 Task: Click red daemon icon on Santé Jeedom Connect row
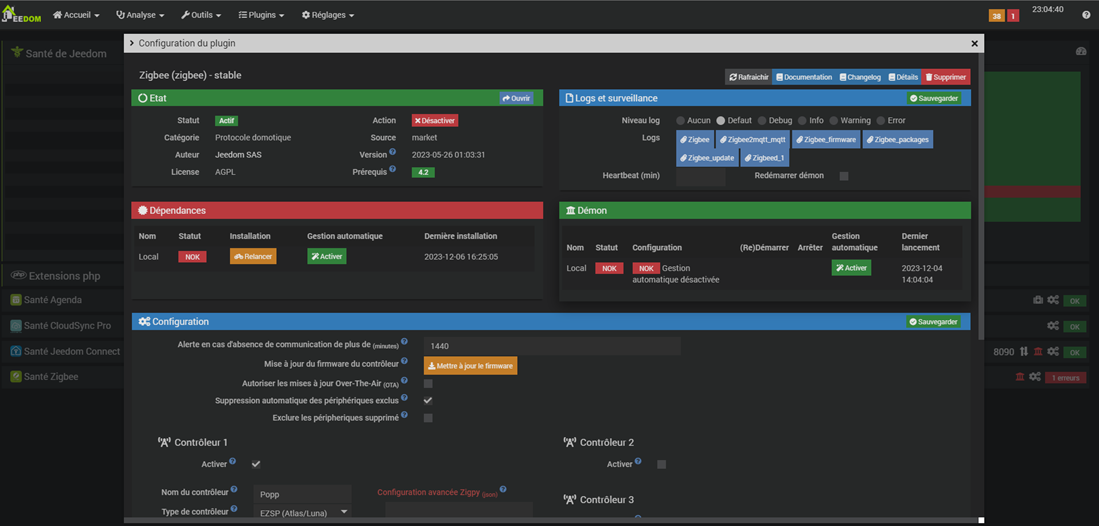(x=1038, y=351)
